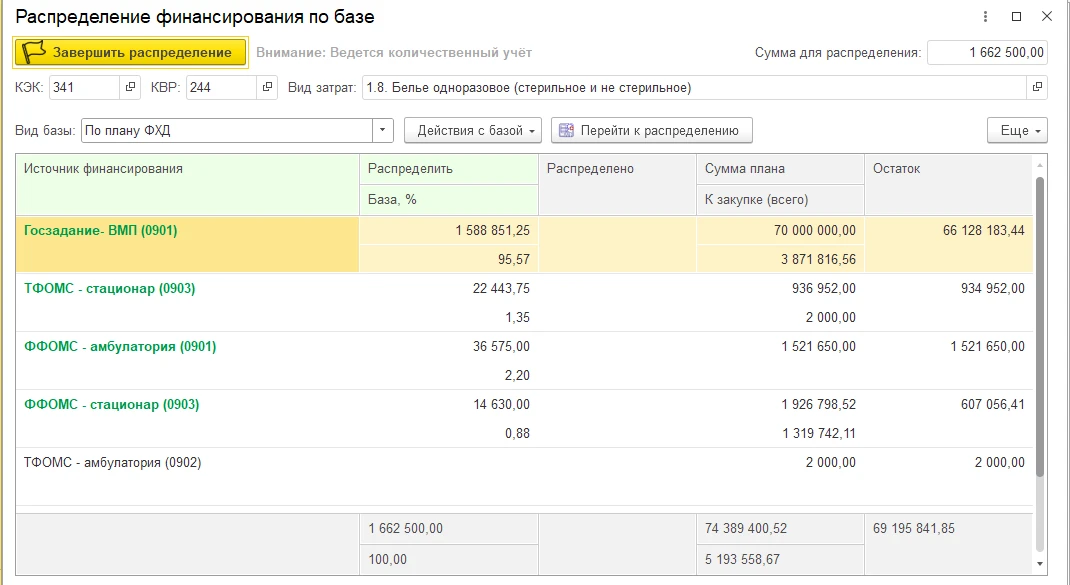Click the 1 588 851,25 distribution cell
1070x585 pixels.
[x=449, y=231]
